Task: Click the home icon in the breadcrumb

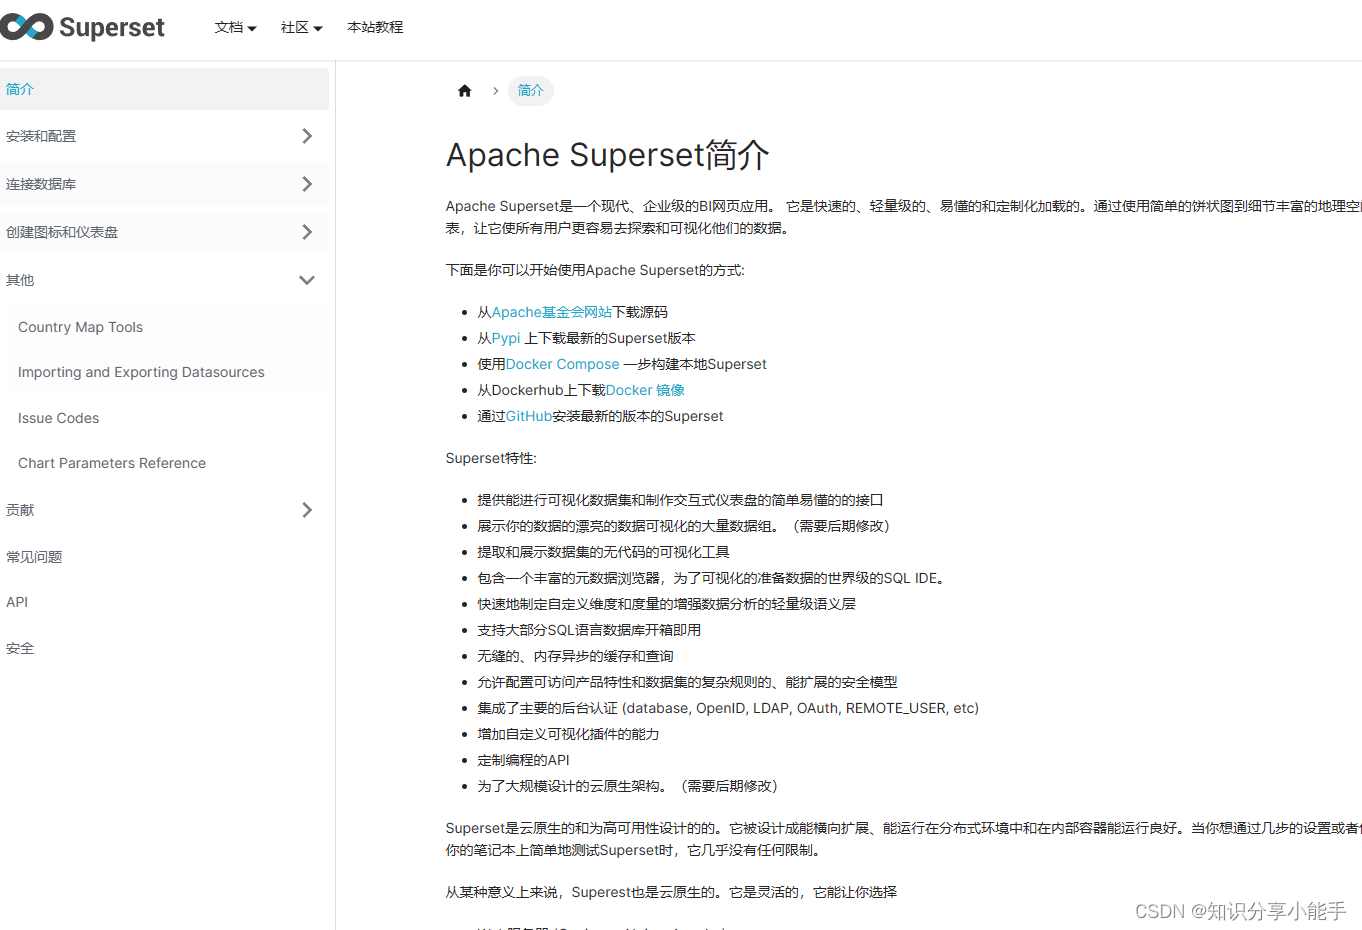Action: pos(464,90)
